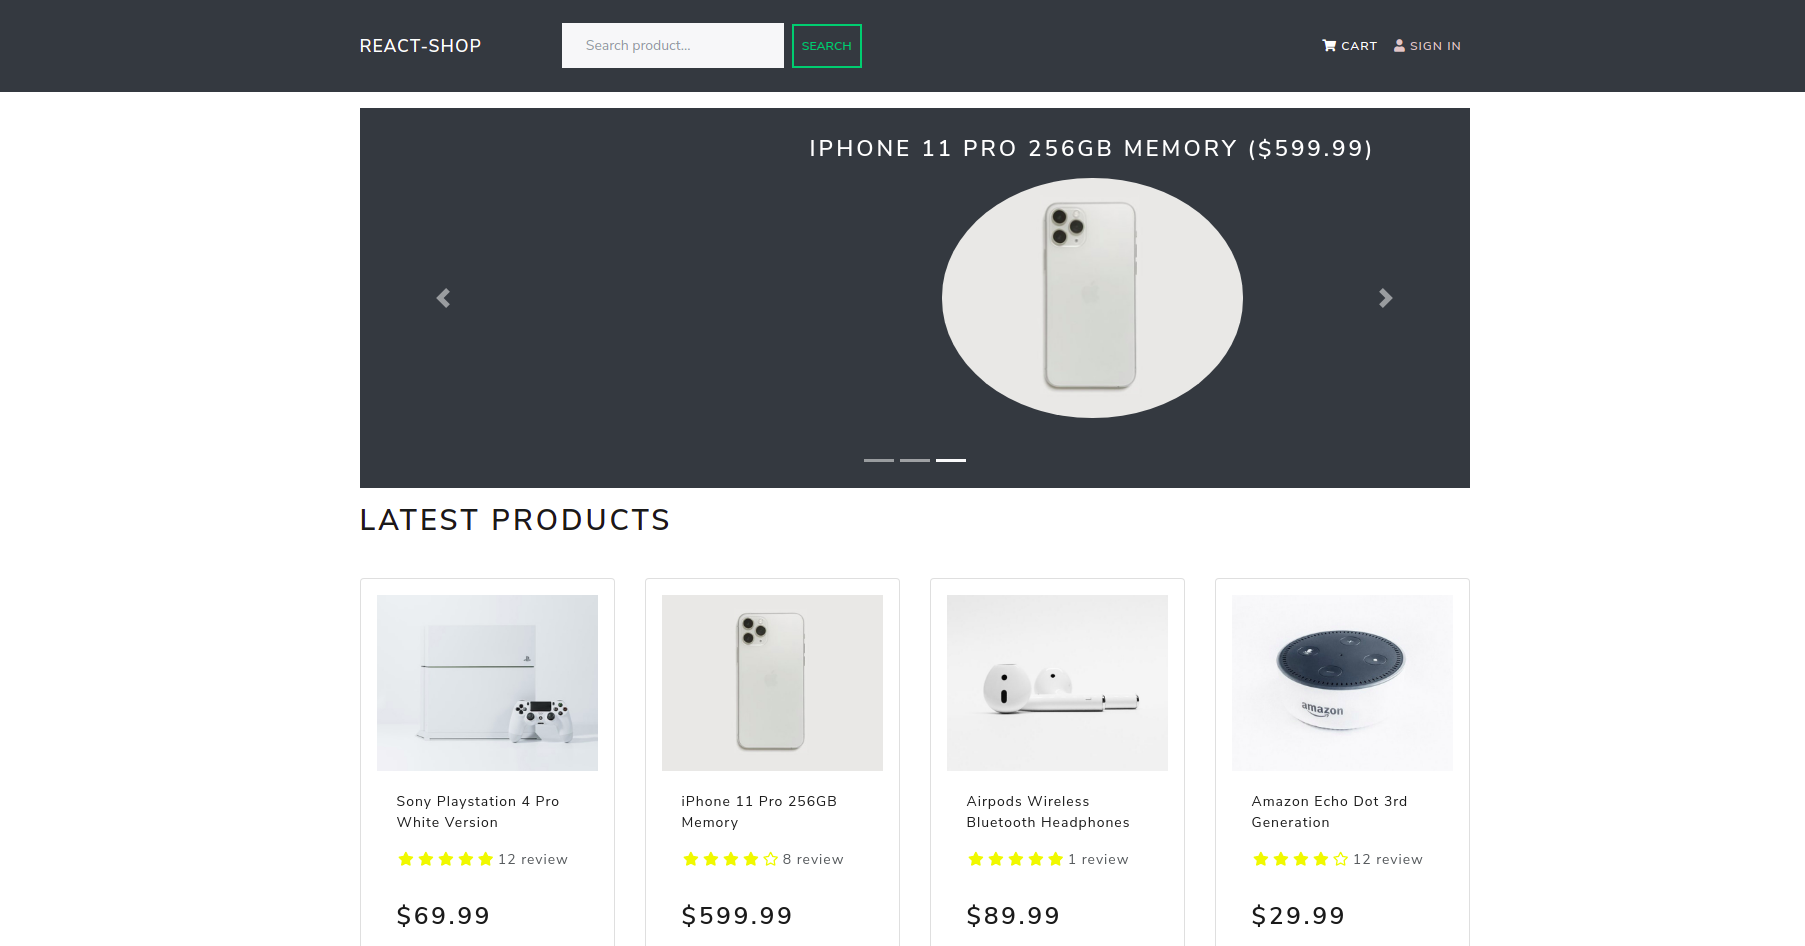Viewport: 1805px width, 946px height.
Task: Advance to the next carousel slide arrow
Action: (x=1386, y=298)
